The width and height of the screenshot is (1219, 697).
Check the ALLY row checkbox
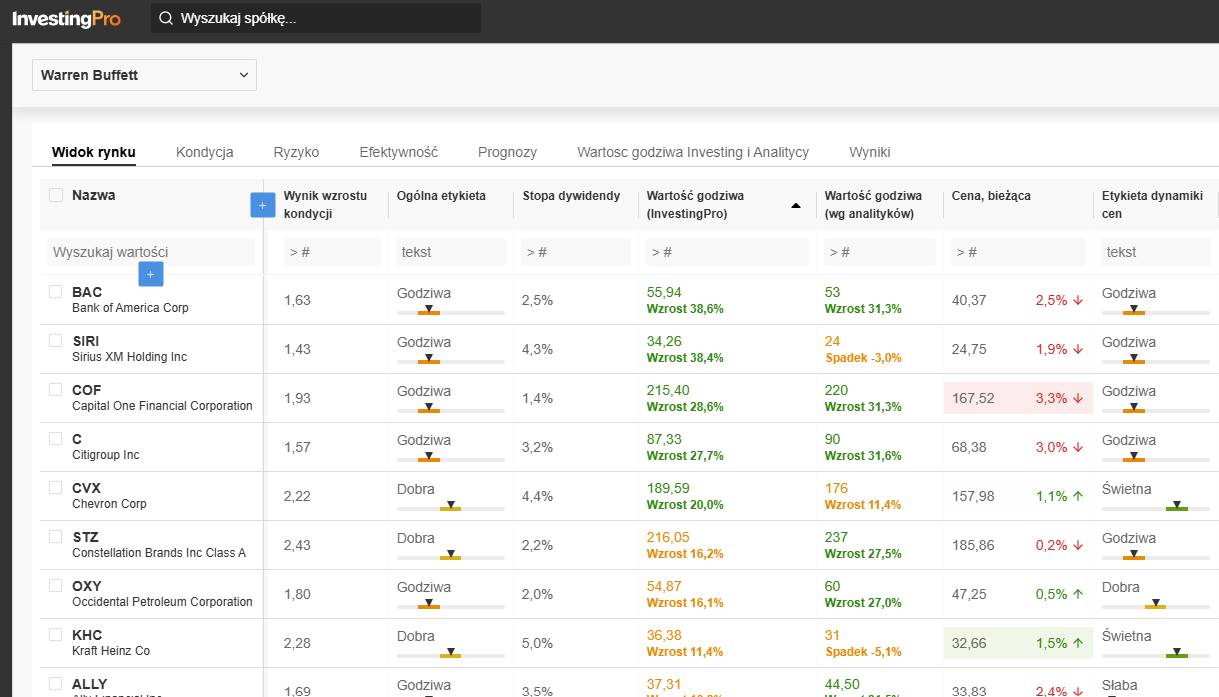(x=56, y=684)
